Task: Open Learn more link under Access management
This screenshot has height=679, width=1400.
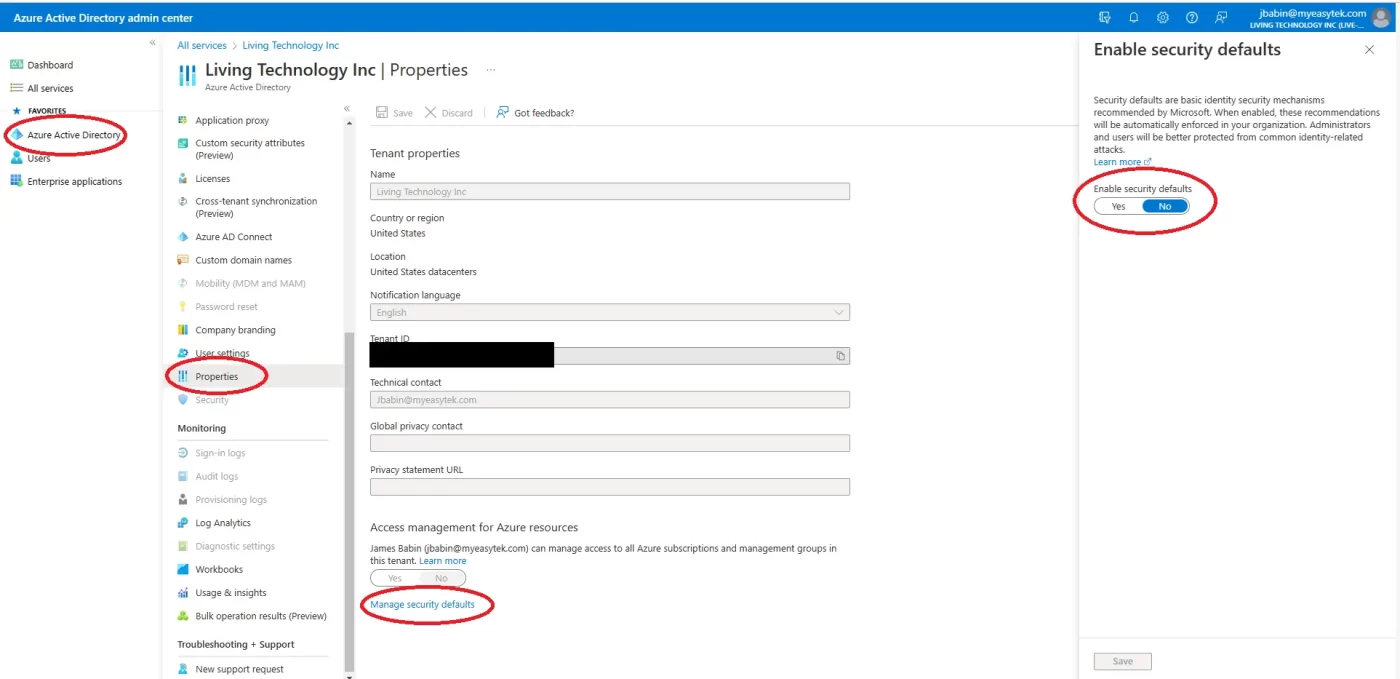Action: pyautogui.click(x=443, y=561)
